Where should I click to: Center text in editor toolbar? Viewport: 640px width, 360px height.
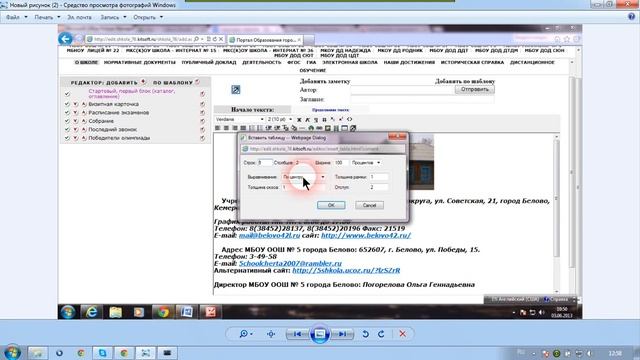click(226, 128)
